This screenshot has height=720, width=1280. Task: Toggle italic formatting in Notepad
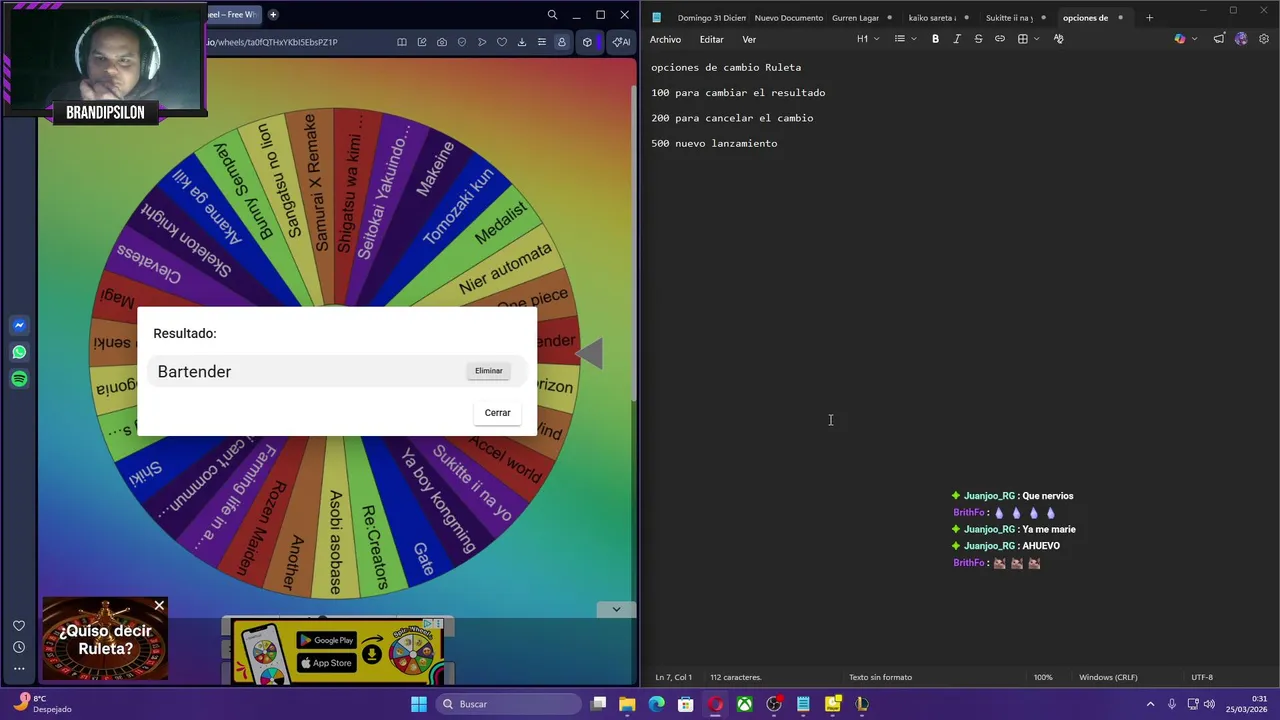957,39
